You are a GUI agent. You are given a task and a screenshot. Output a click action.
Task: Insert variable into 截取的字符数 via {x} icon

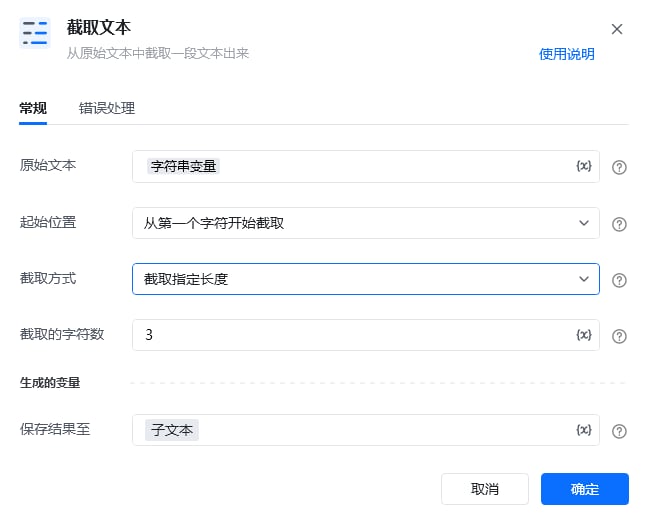coord(584,334)
